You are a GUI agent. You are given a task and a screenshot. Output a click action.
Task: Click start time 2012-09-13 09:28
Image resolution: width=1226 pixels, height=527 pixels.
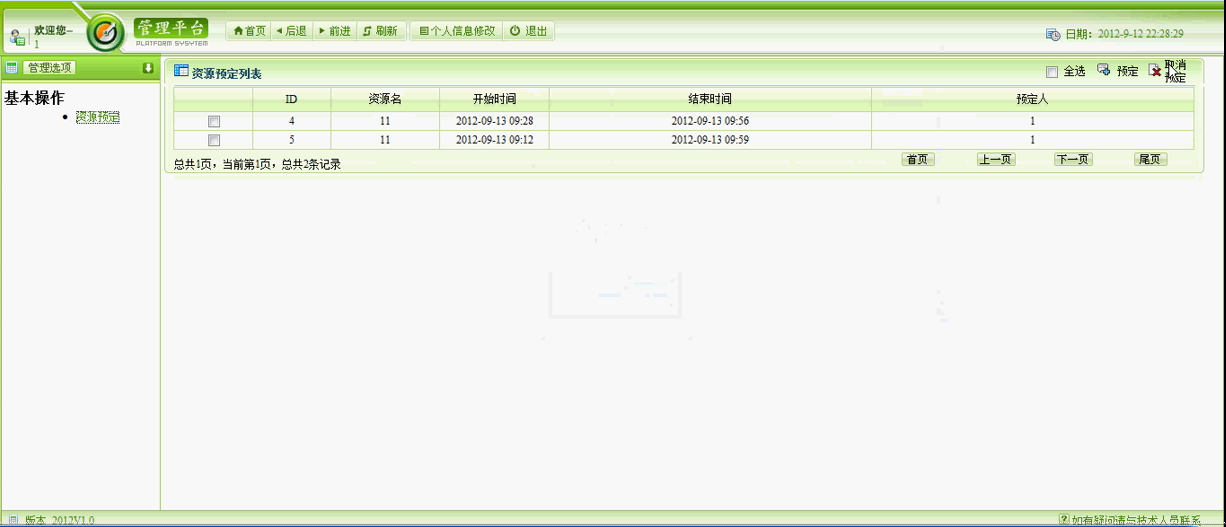tap(494, 121)
